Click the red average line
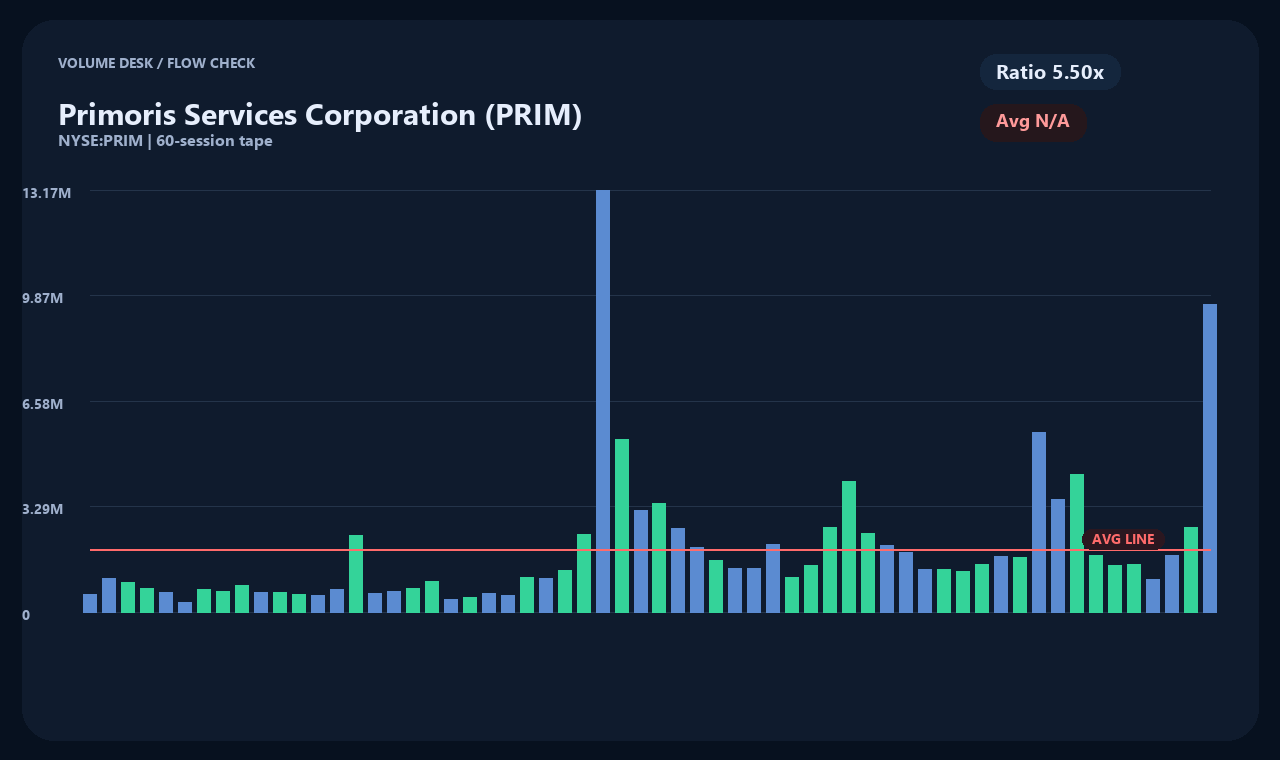This screenshot has height=760, width=1280. [x=650, y=550]
